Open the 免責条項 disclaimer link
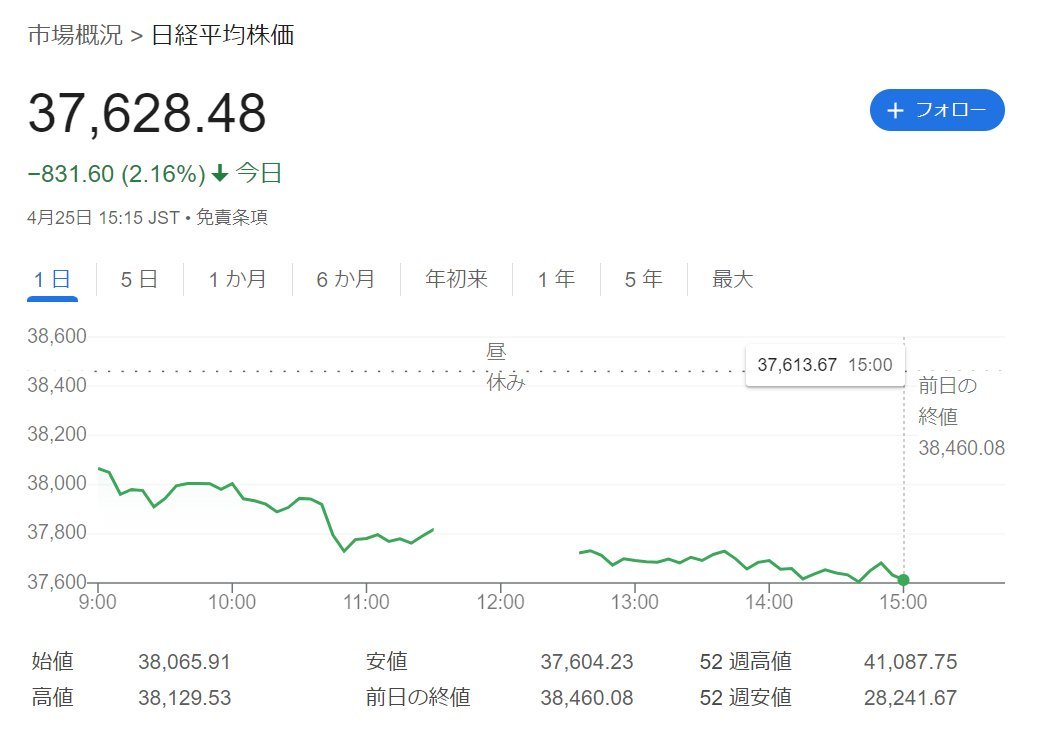Image resolution: width=1053 pixels, height=733 pixels. (x=232, y=218)
